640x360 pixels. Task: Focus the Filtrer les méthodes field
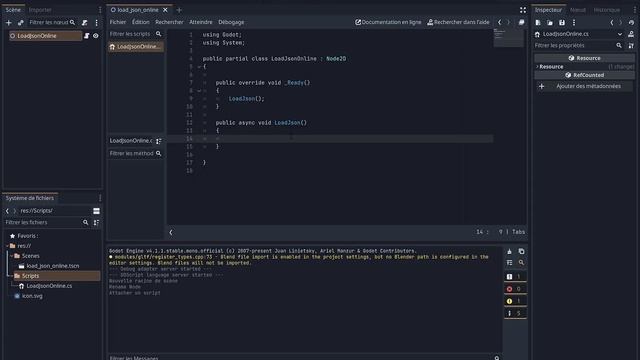click(135, 153)
